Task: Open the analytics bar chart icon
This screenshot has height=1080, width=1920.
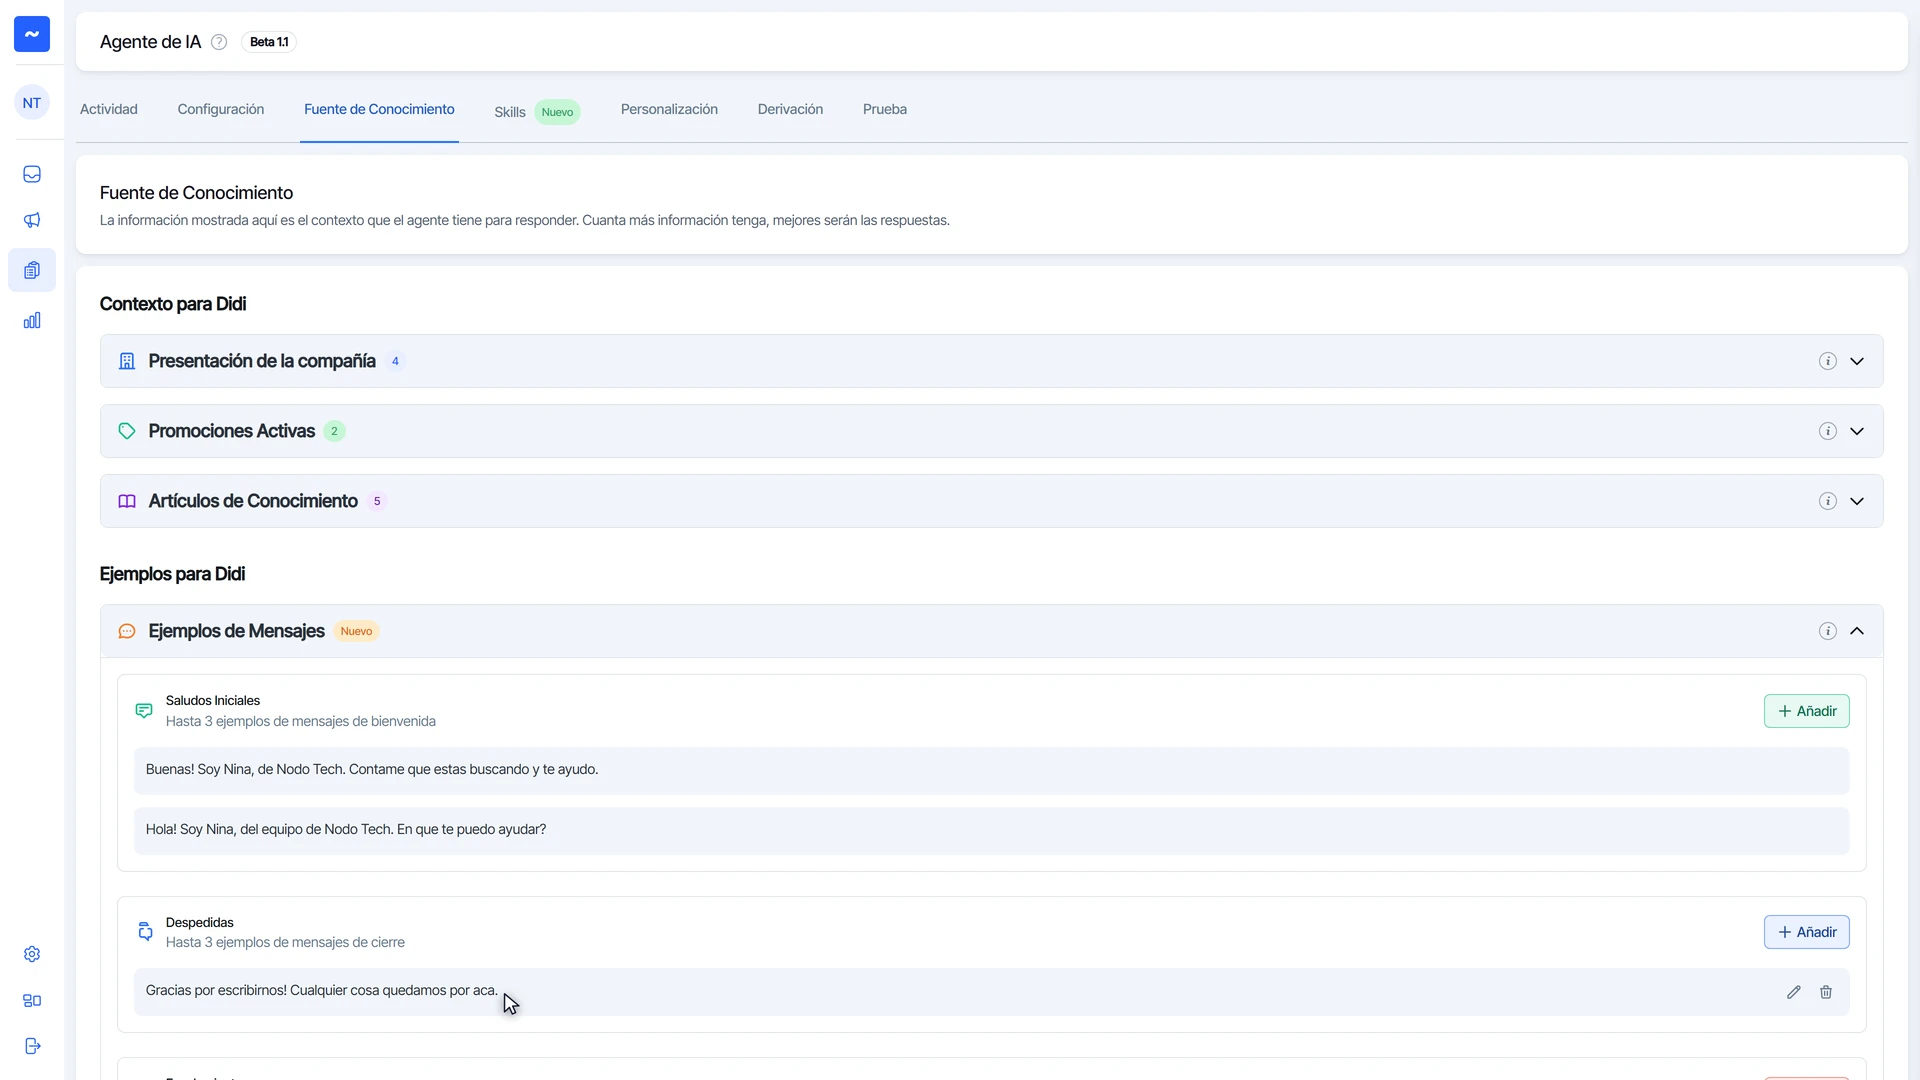Action: pyautogui.click(x=32, y=320)
